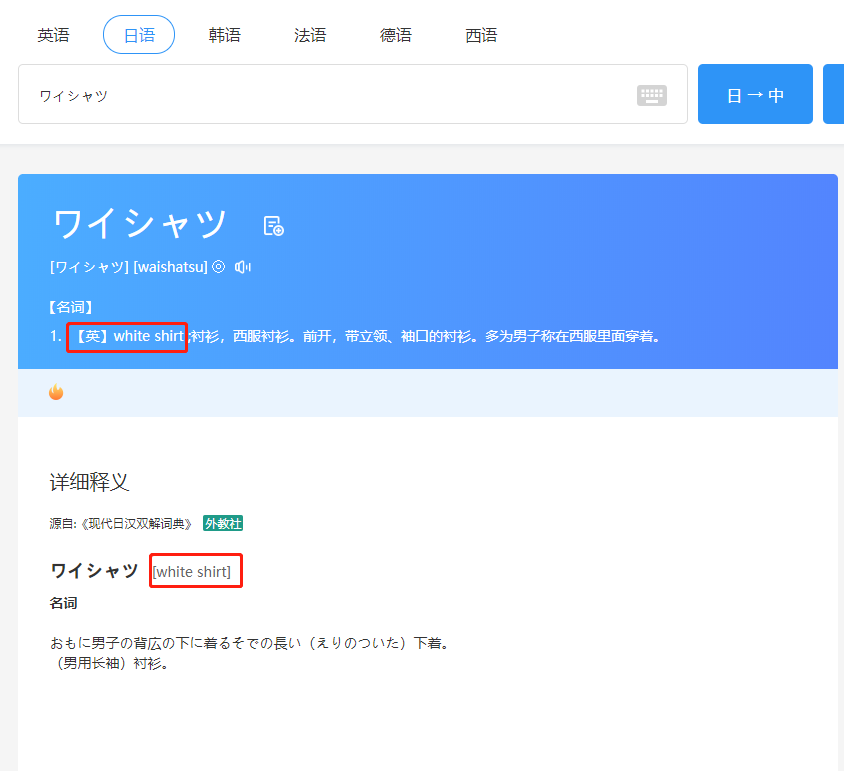The image size is (844, 771).
Task: Select the 西语 tab
Action: point(481,35)
